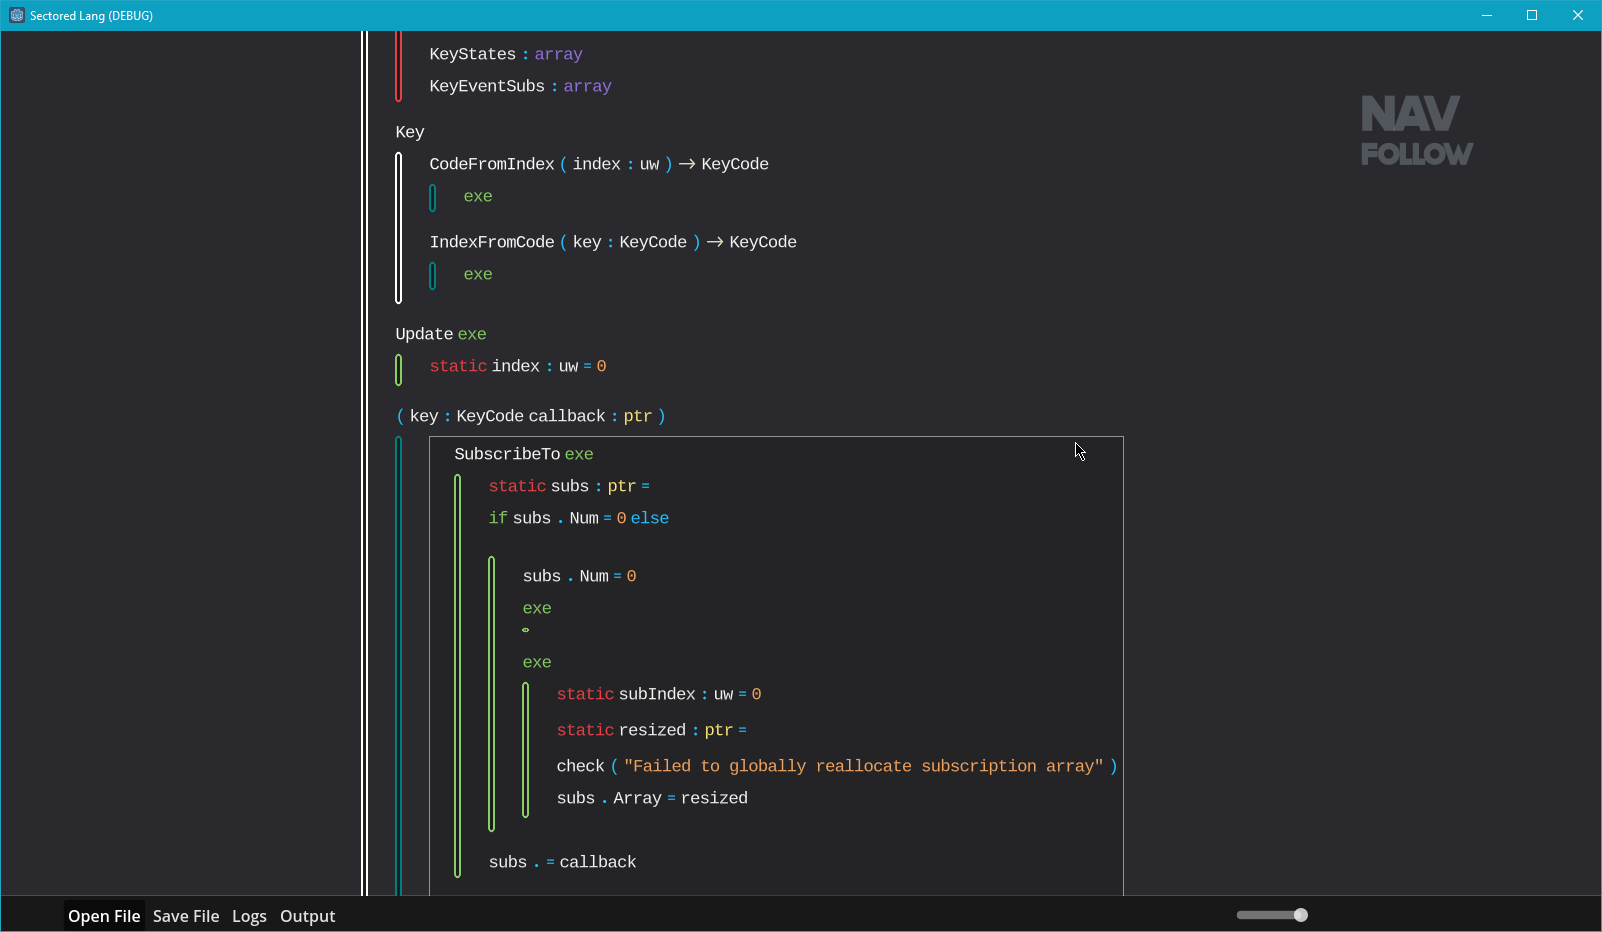Click the Open File button

point(104,916)
